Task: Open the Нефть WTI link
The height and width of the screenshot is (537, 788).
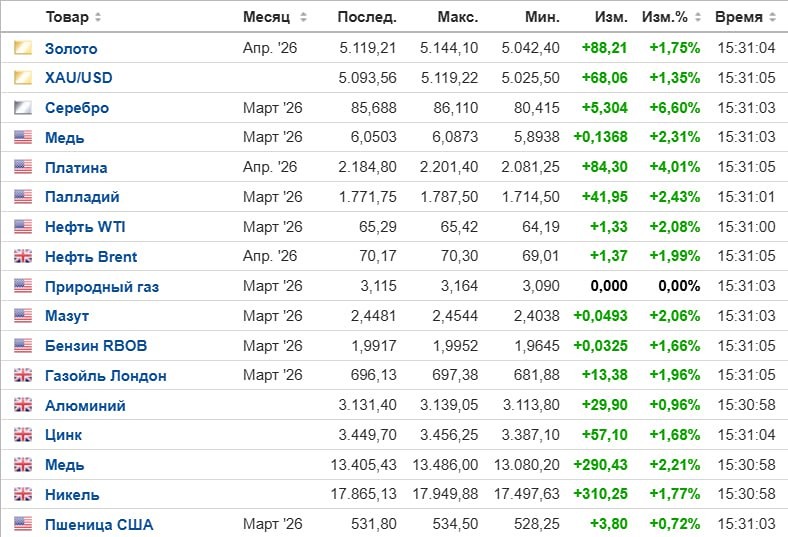Action: pyautogui.click(x=85, y=227)
